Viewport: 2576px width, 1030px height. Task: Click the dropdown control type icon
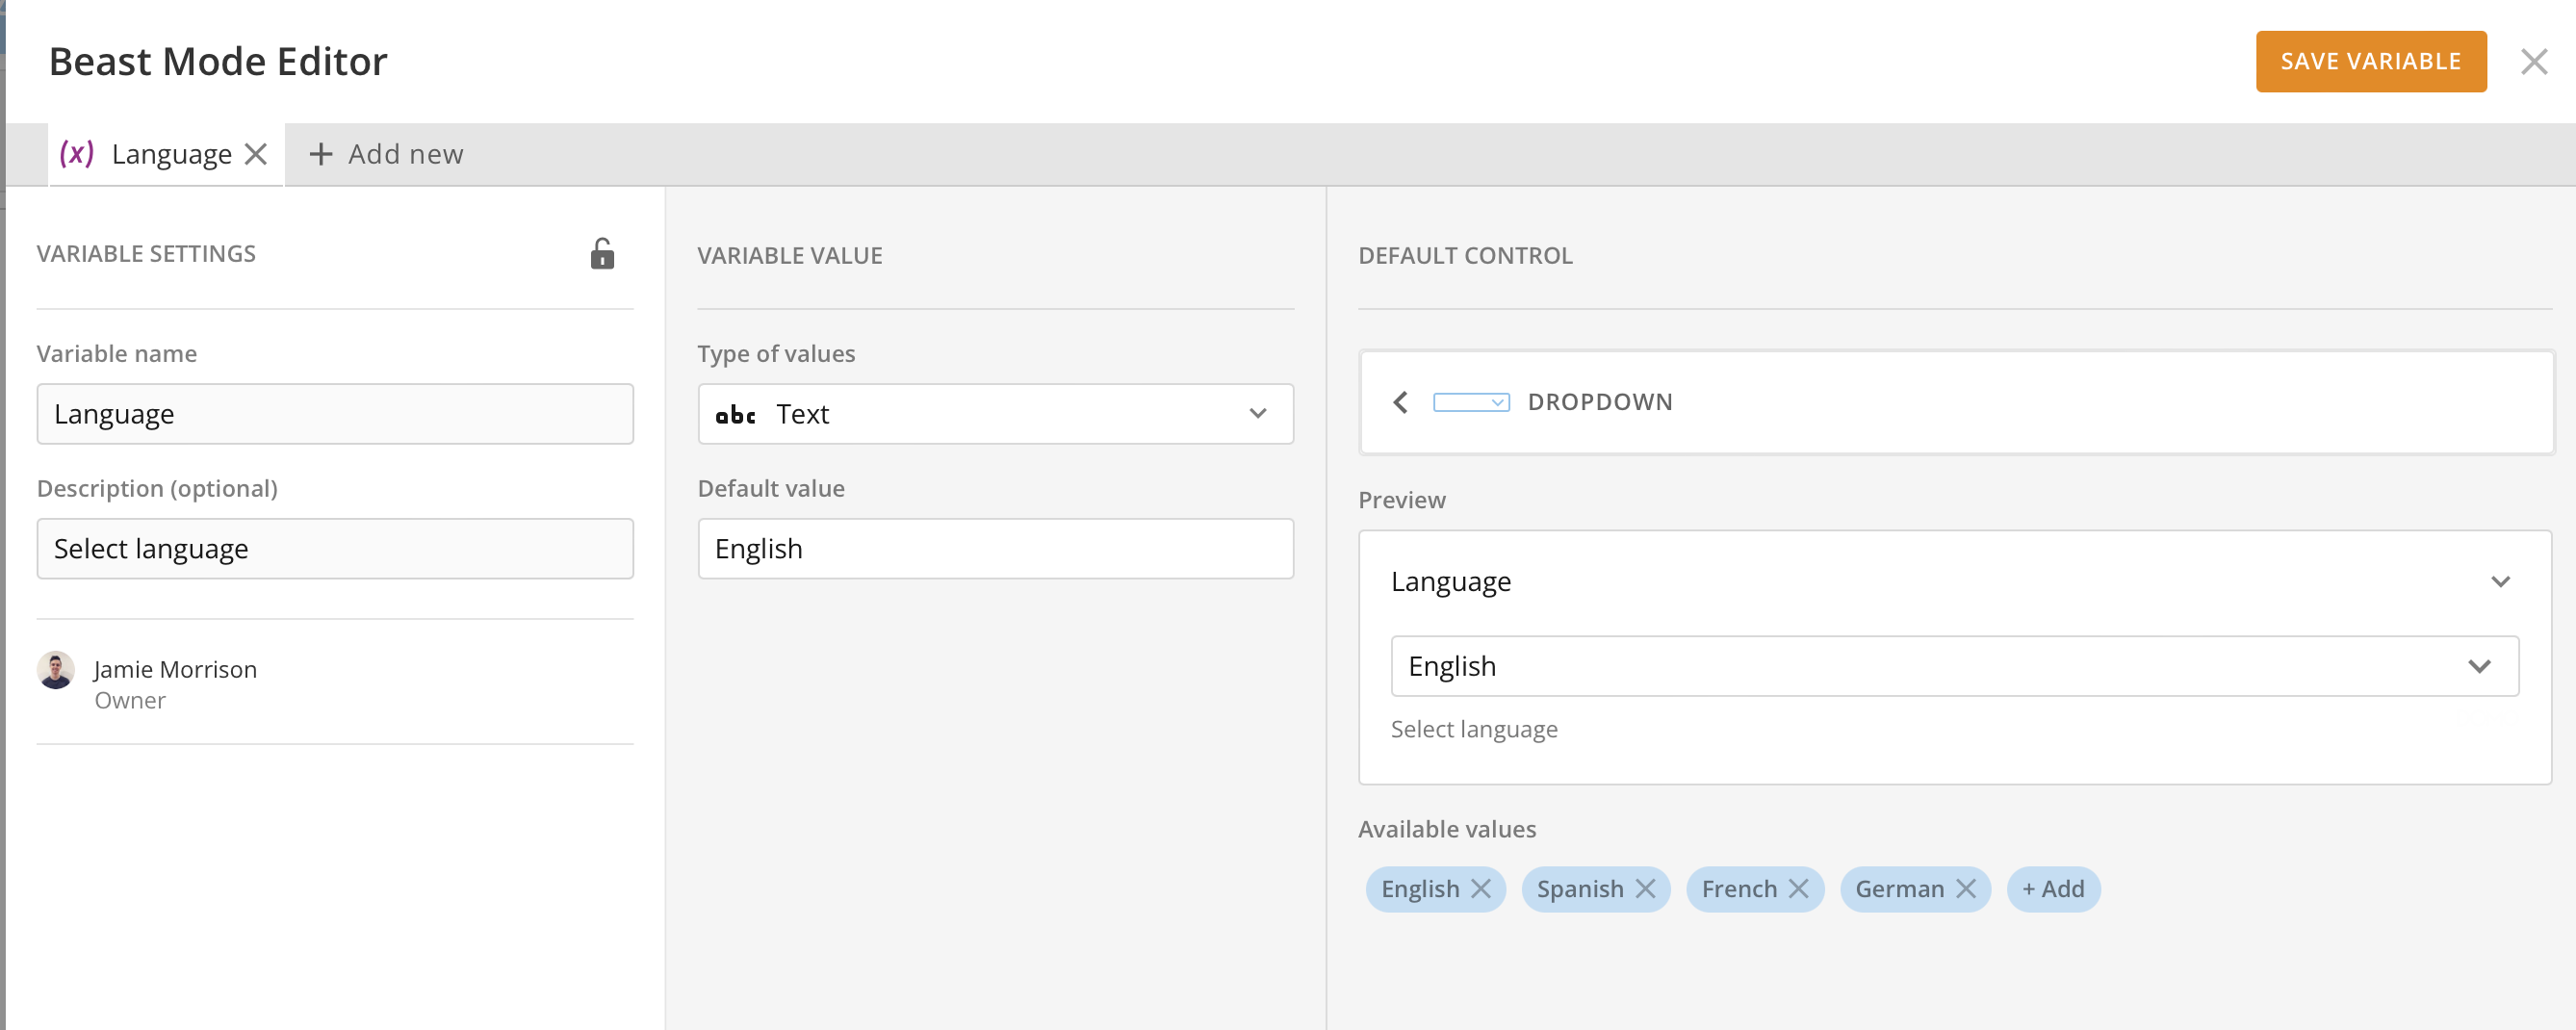click(1471, 402)
